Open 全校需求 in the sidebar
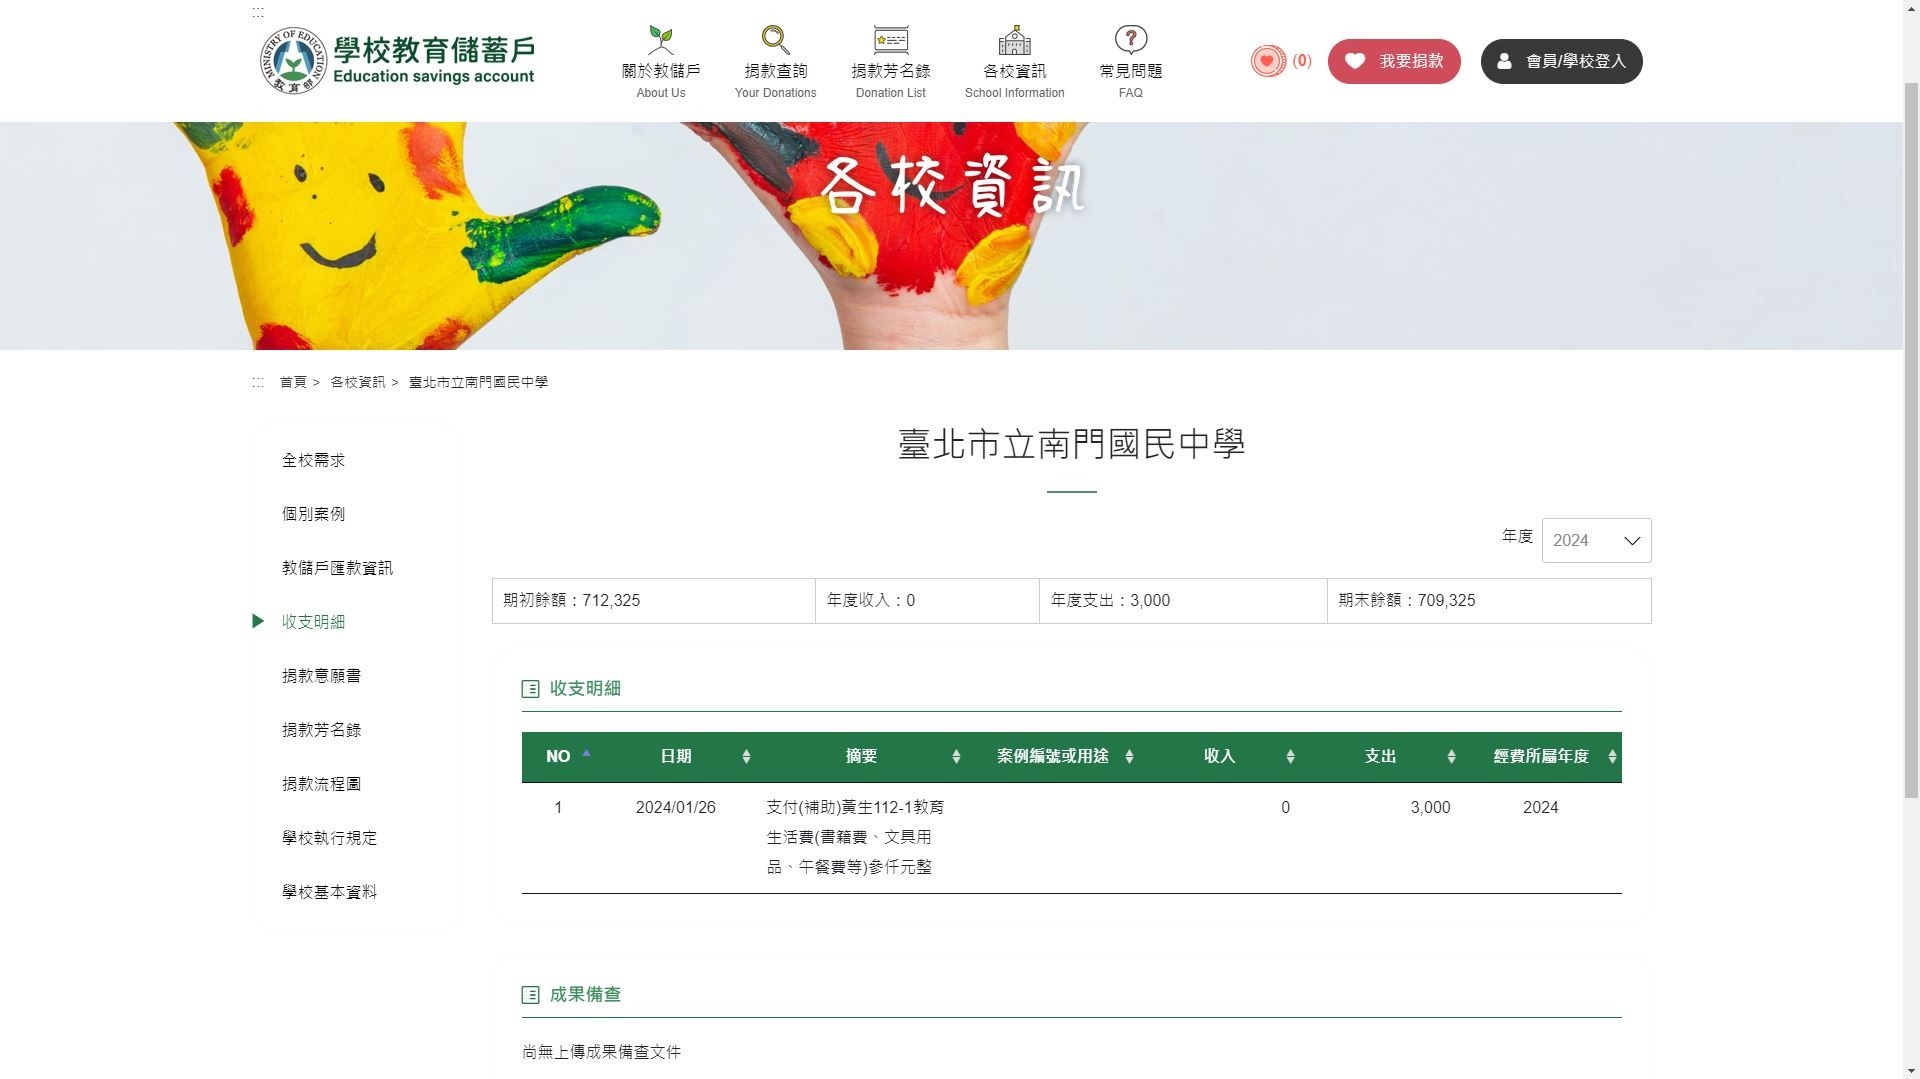 click(x=313, y=460)
